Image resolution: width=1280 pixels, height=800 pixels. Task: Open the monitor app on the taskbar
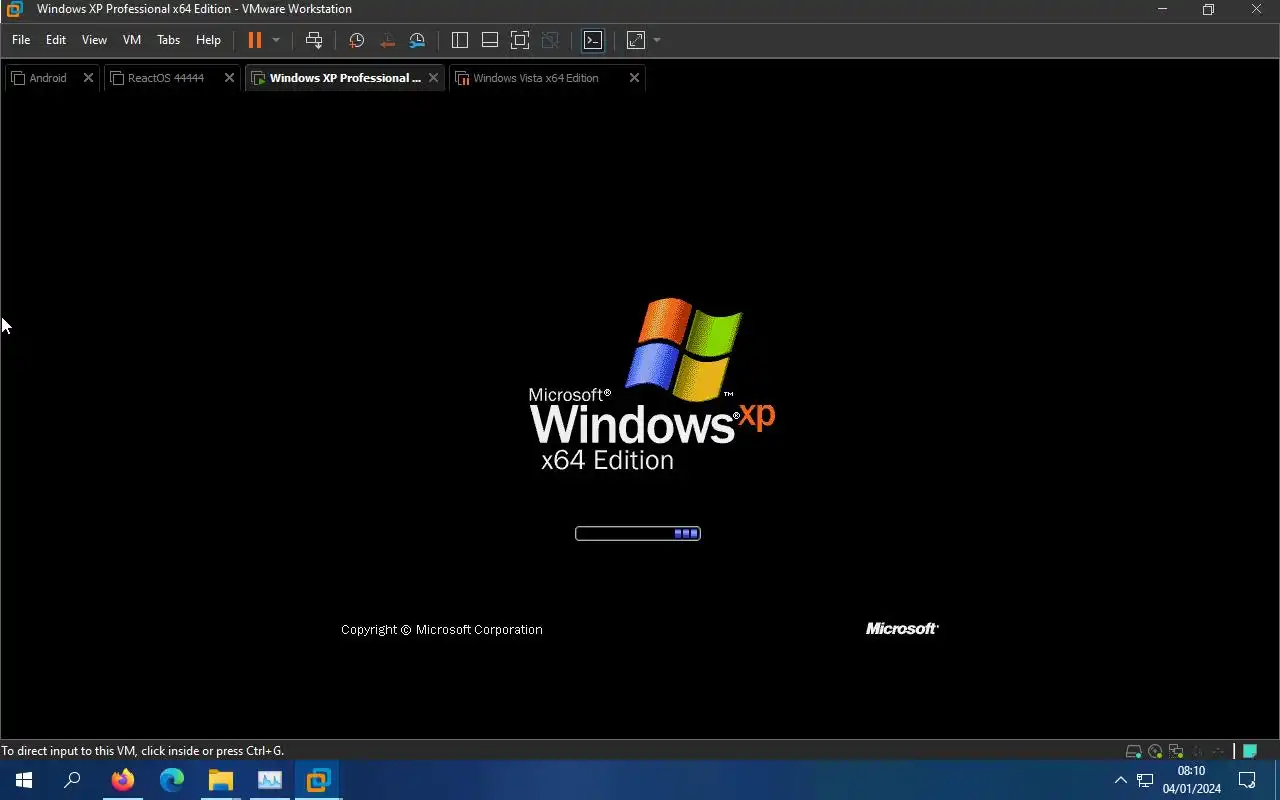(269, 780)
